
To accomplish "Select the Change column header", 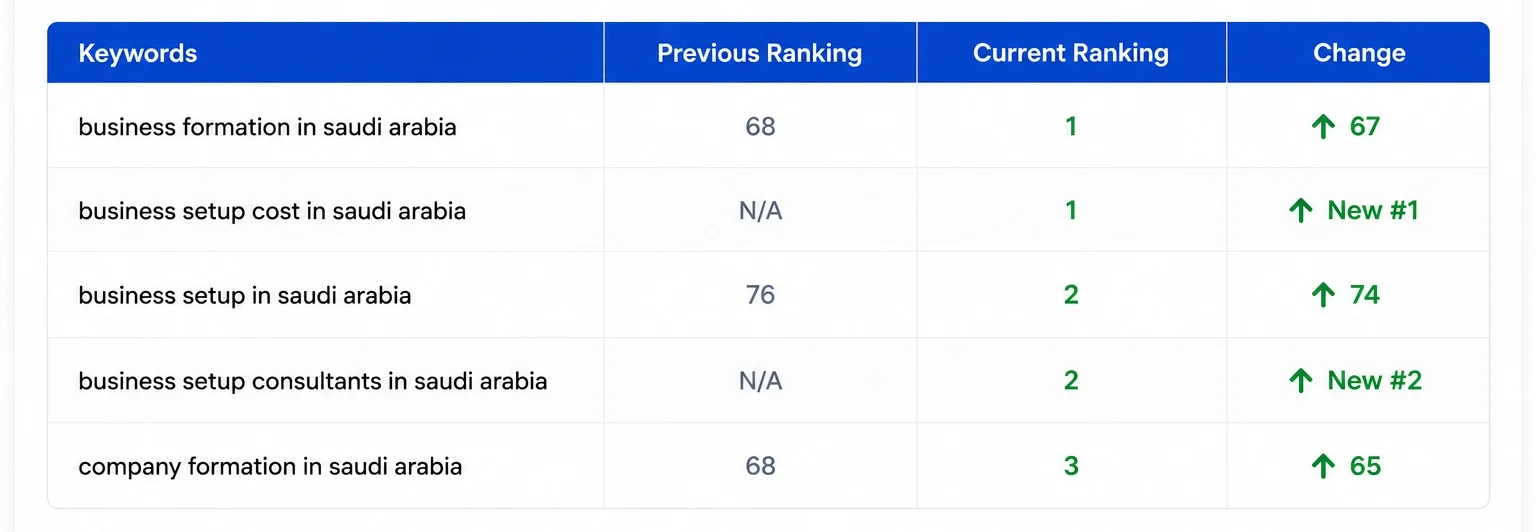I will (1359, 53).
